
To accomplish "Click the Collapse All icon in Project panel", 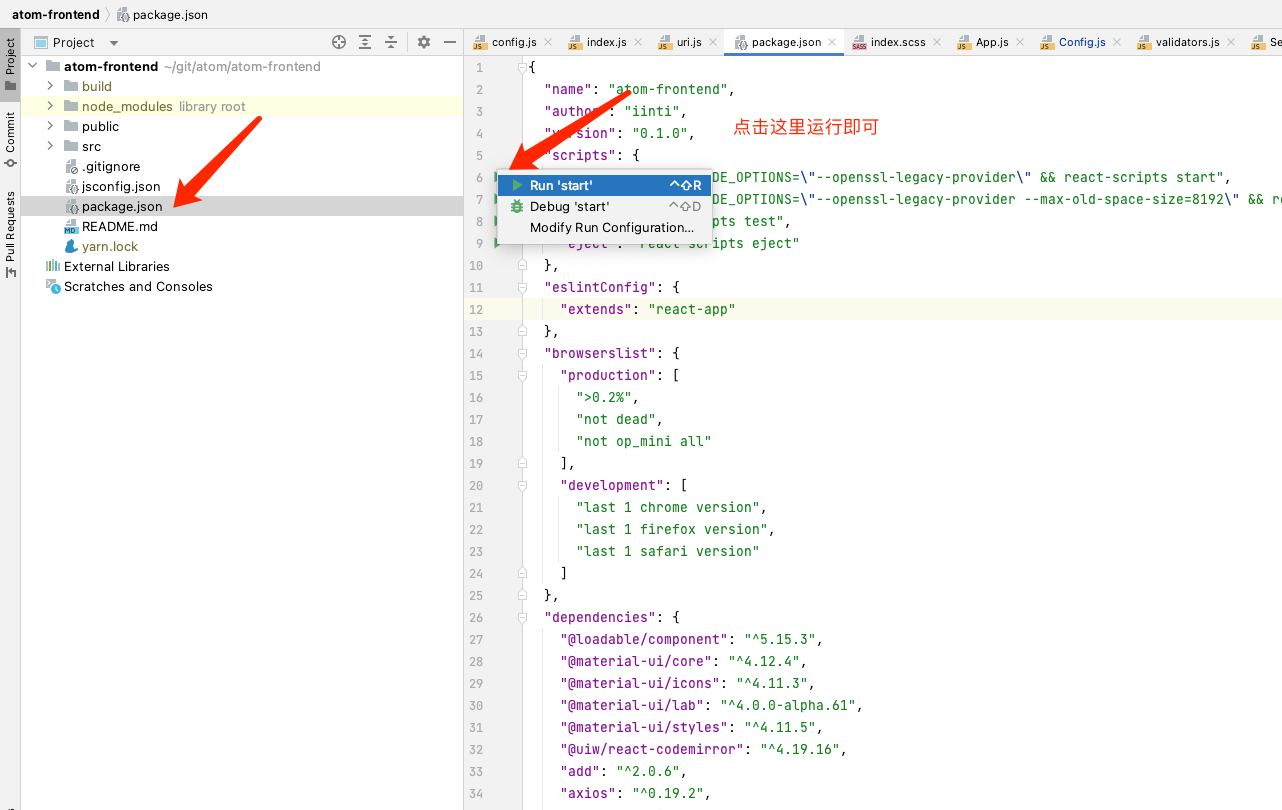I will click(391, 42).
